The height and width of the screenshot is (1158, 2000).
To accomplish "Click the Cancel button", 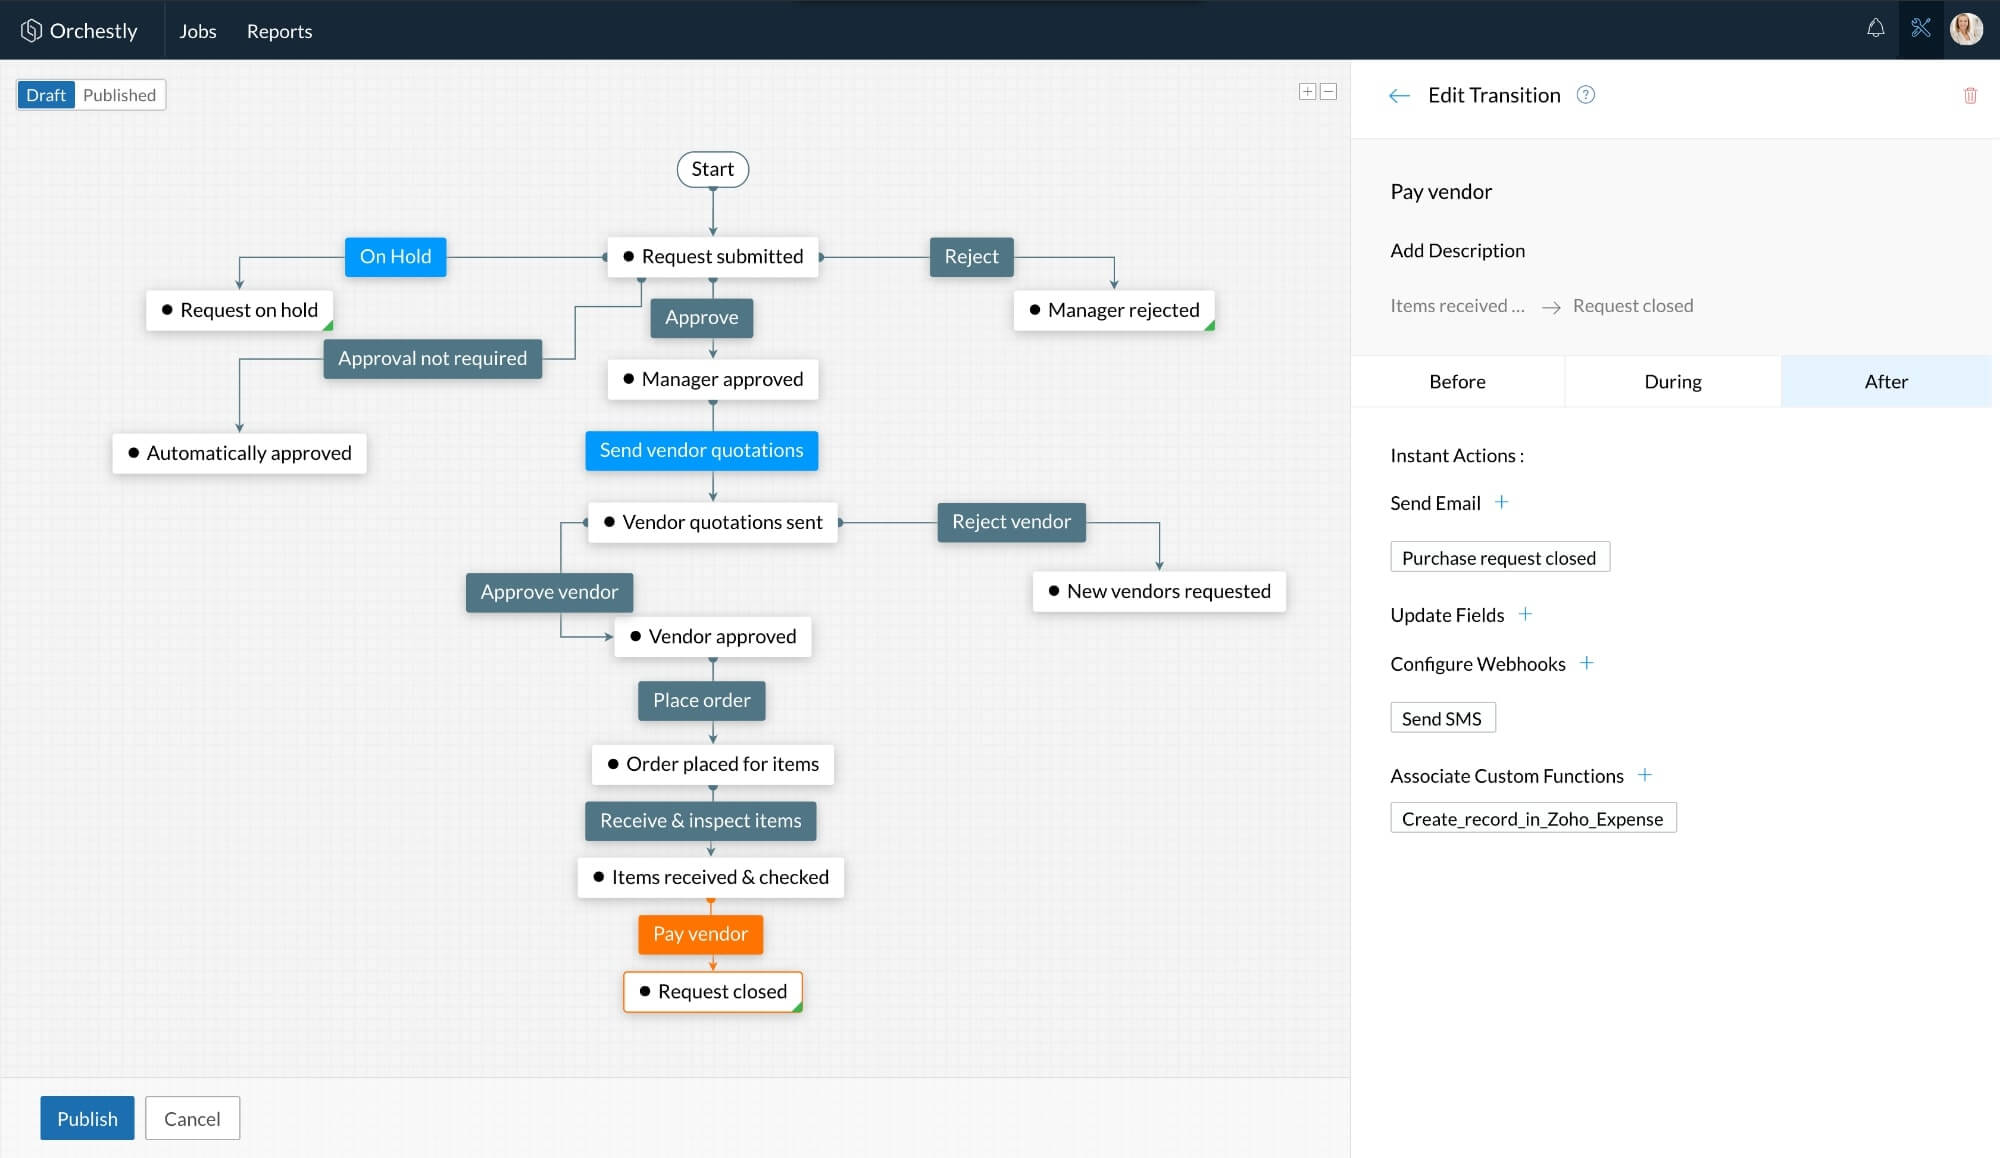I will [192, 1118].
